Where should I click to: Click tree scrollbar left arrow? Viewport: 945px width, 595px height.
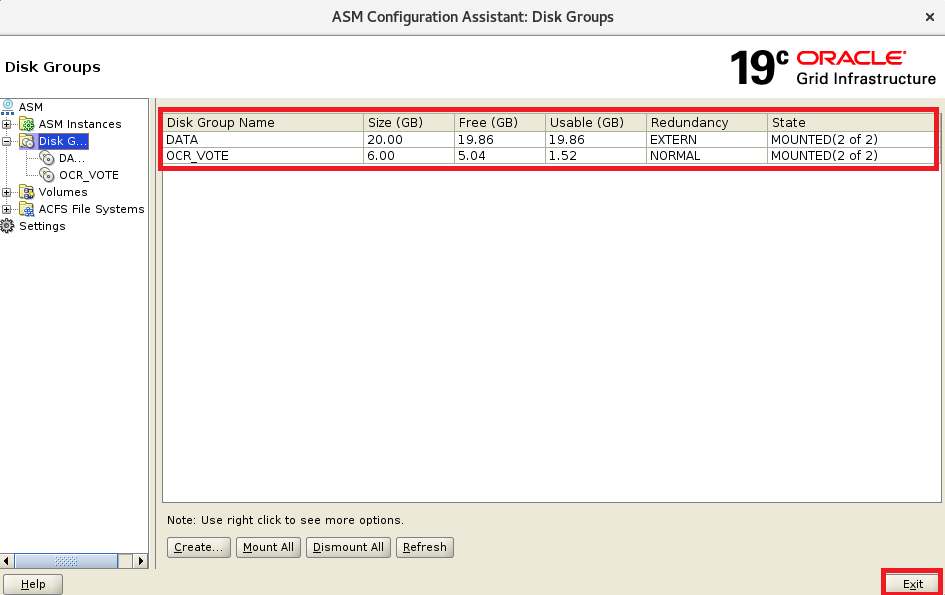coord(6,561)
